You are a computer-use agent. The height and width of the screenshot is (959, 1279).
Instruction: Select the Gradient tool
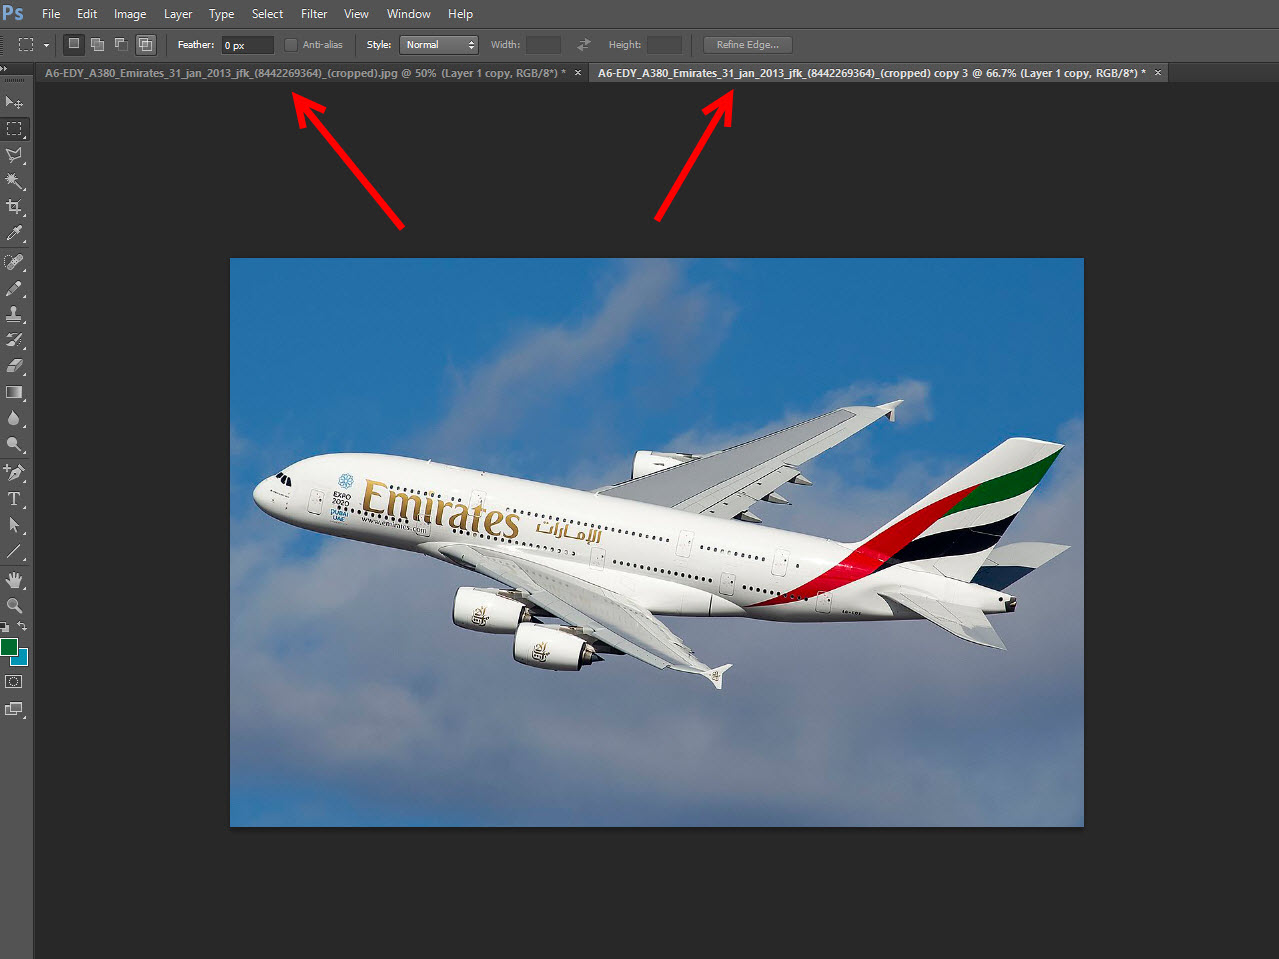(14, 392)
